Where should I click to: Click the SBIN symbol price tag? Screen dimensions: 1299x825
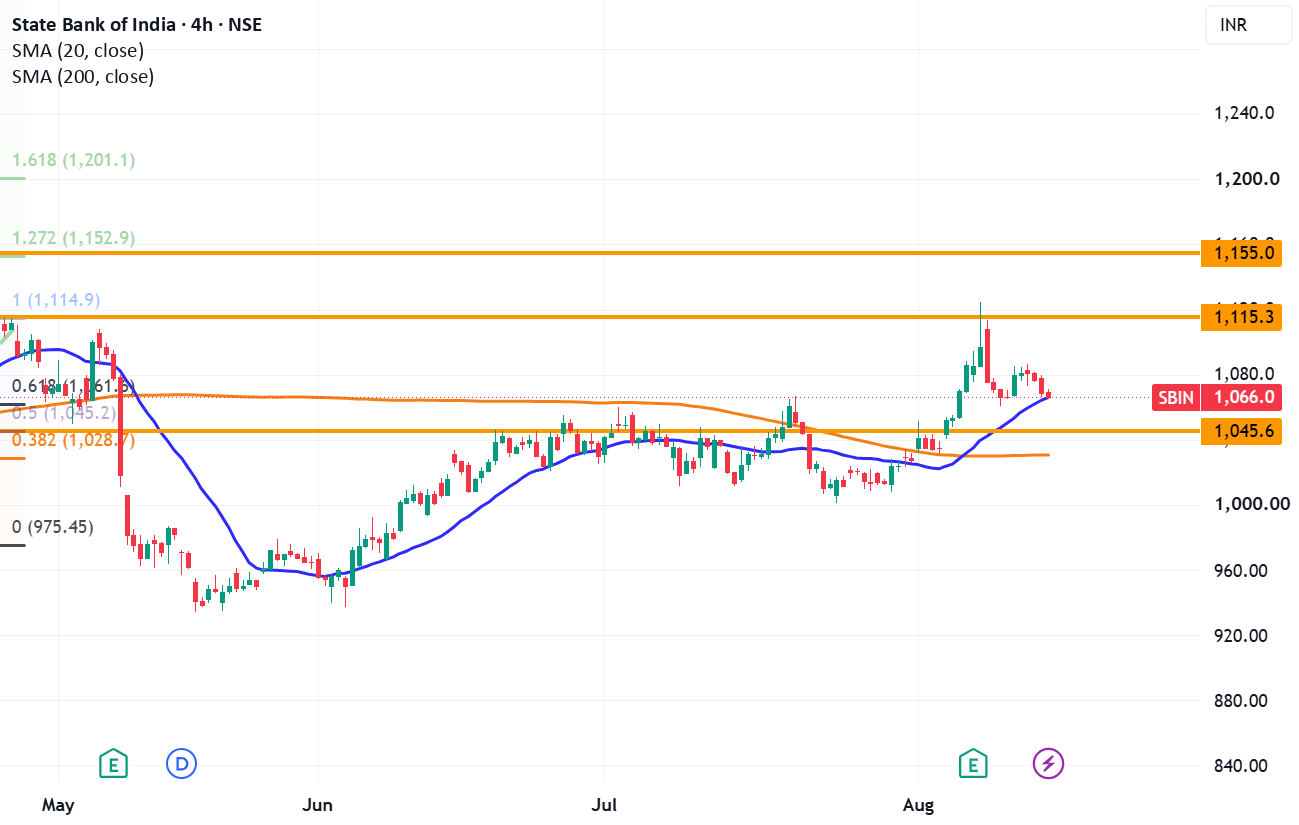pos(1176,397)
